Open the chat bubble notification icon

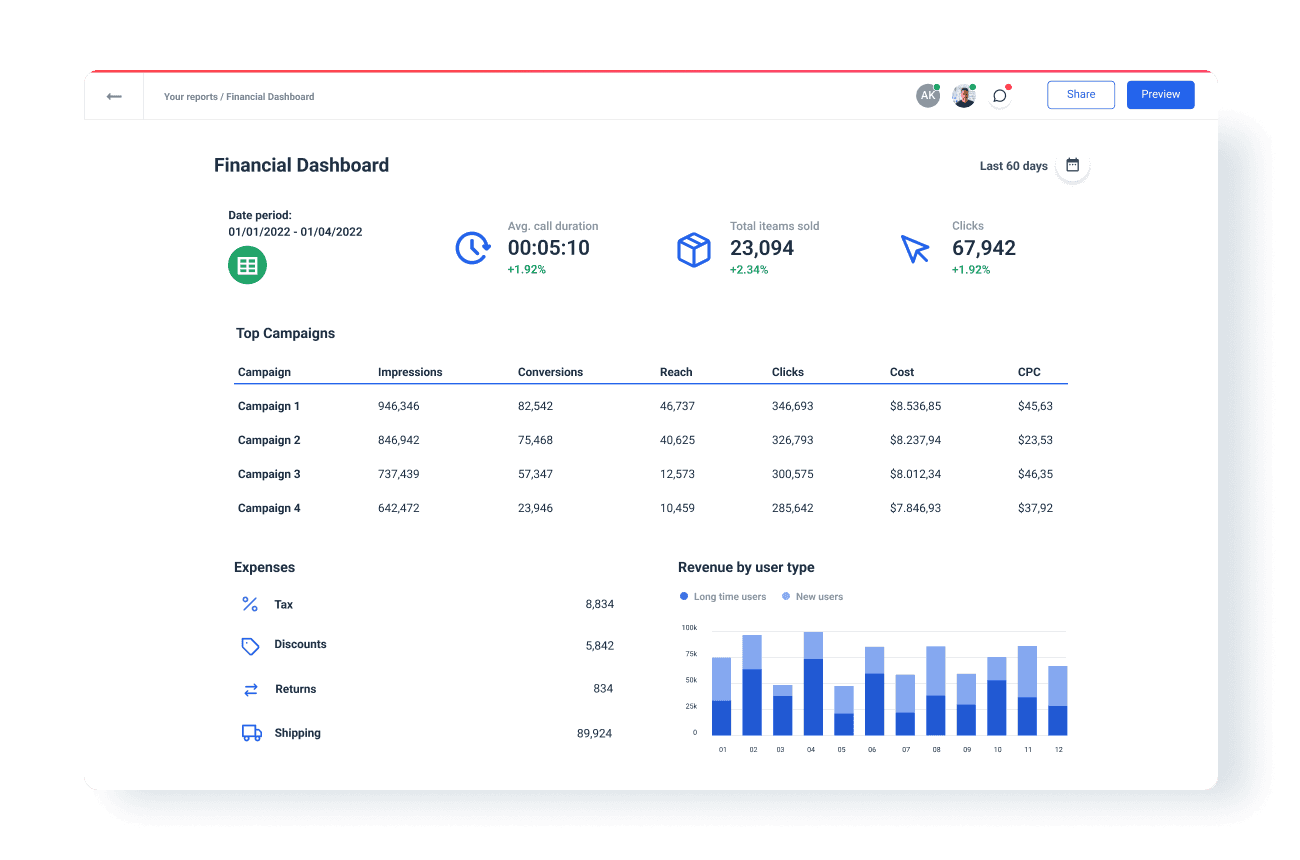click(999, 95)
